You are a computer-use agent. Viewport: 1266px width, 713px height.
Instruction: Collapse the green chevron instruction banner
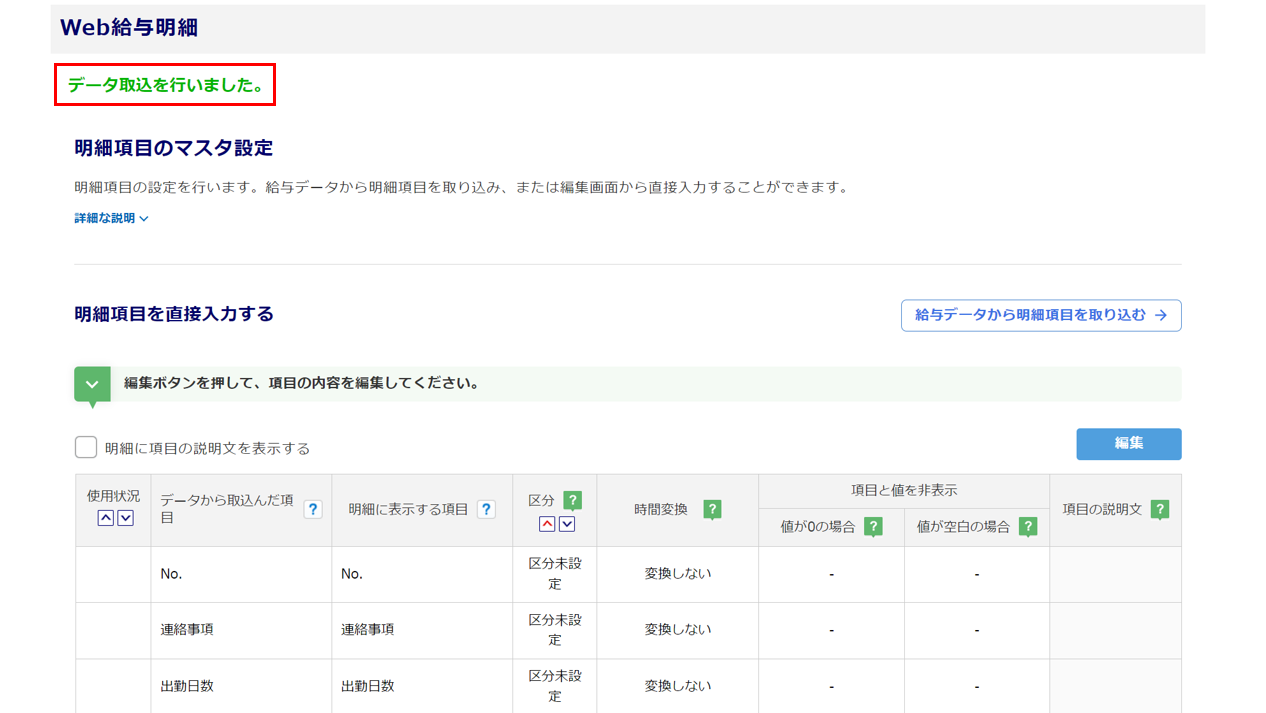[92, 384]
